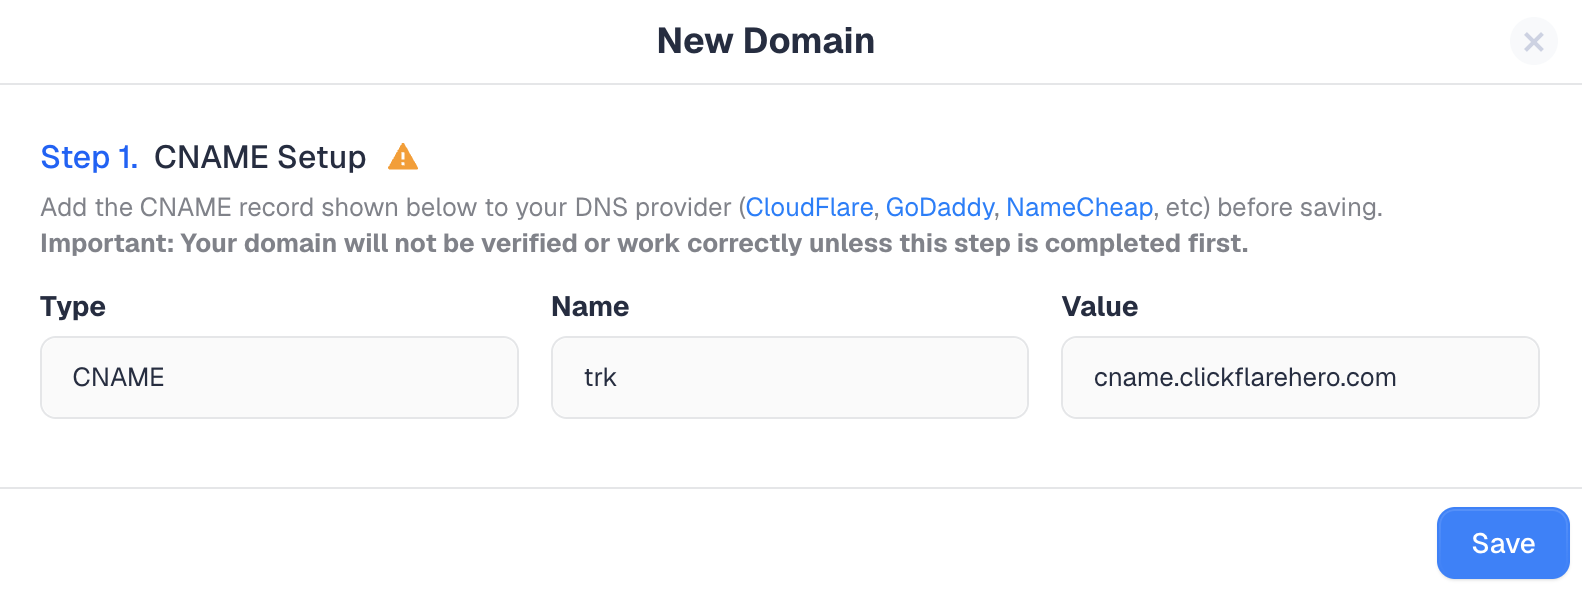1582x596 pixels.
Task: Close the New Domain dialog
Action: click(1533, 41)
